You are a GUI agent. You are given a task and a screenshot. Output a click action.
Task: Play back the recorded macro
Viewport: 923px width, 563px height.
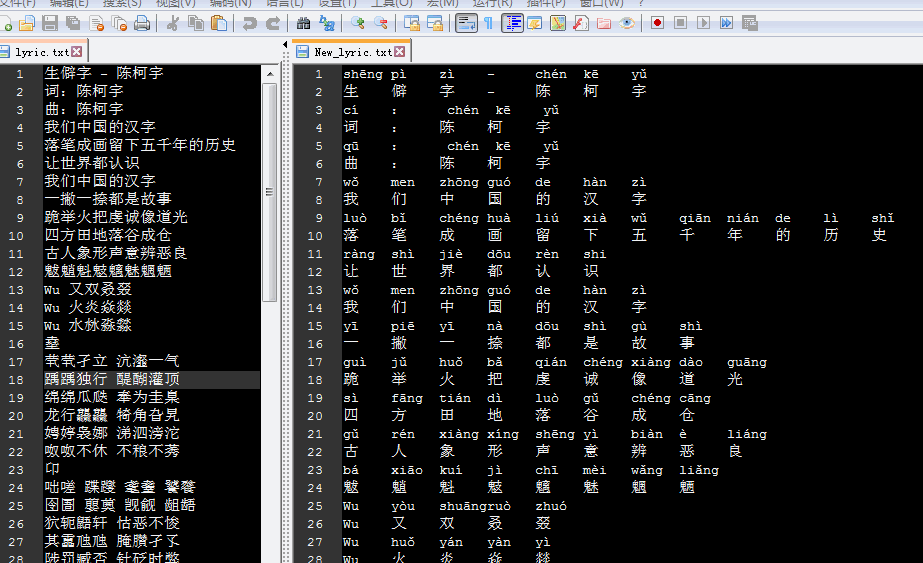pyautogui.click(x=703, y=24)
